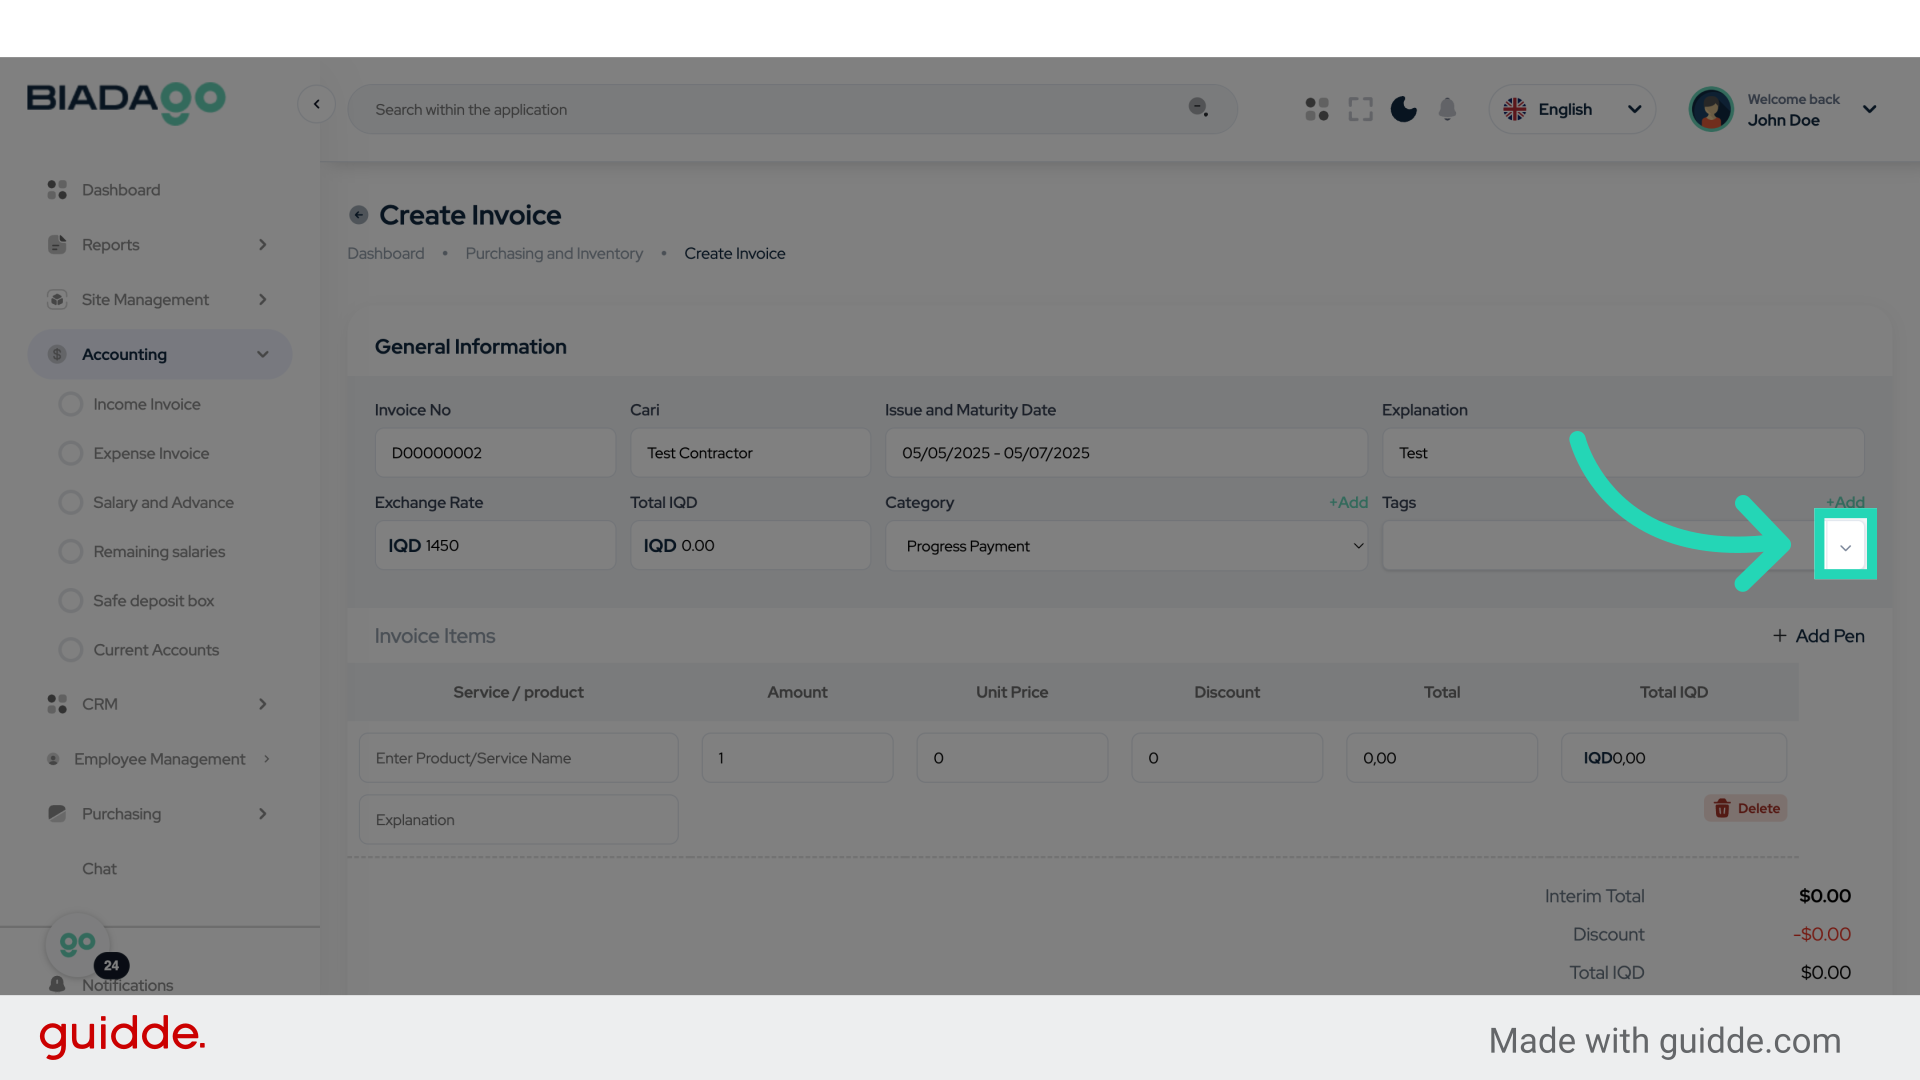Toggle dark mode moon icon
Viewport: 1920px width, 1080px height.
click(x=1403, y=109)
